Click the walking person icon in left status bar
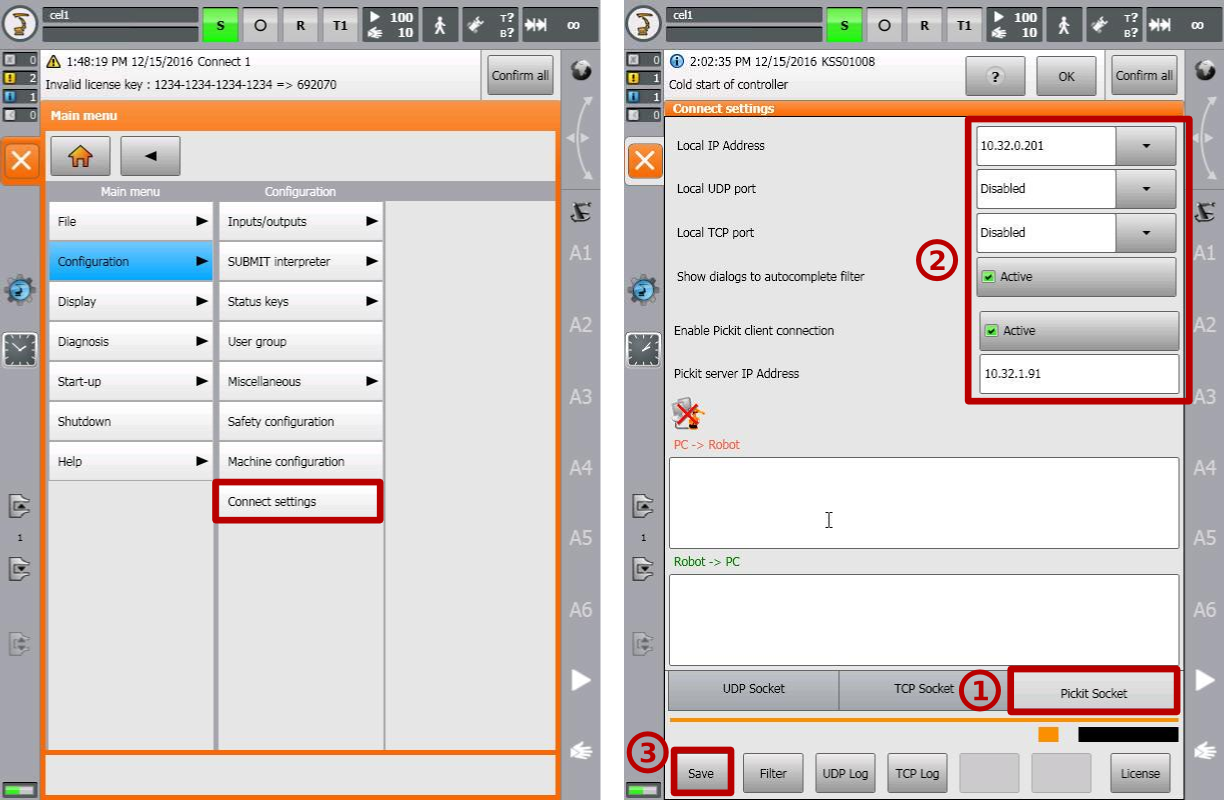Image resolution: width=1224 pixels, height=800 pixels. [439, 25]
